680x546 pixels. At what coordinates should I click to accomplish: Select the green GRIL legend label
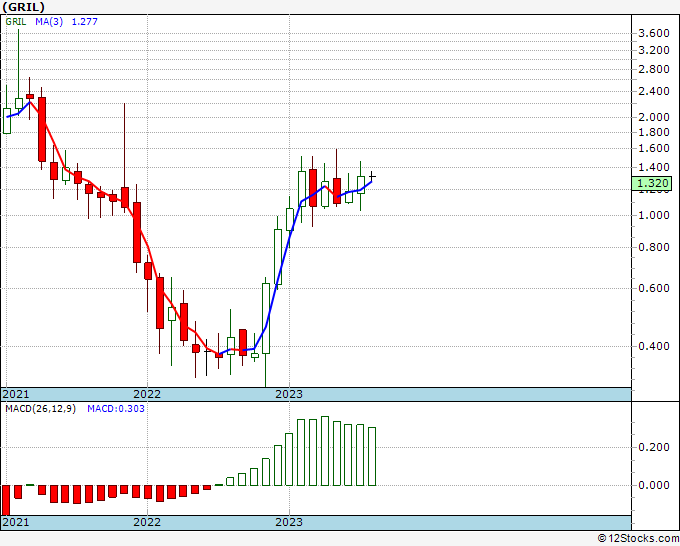tap(16, 22)
